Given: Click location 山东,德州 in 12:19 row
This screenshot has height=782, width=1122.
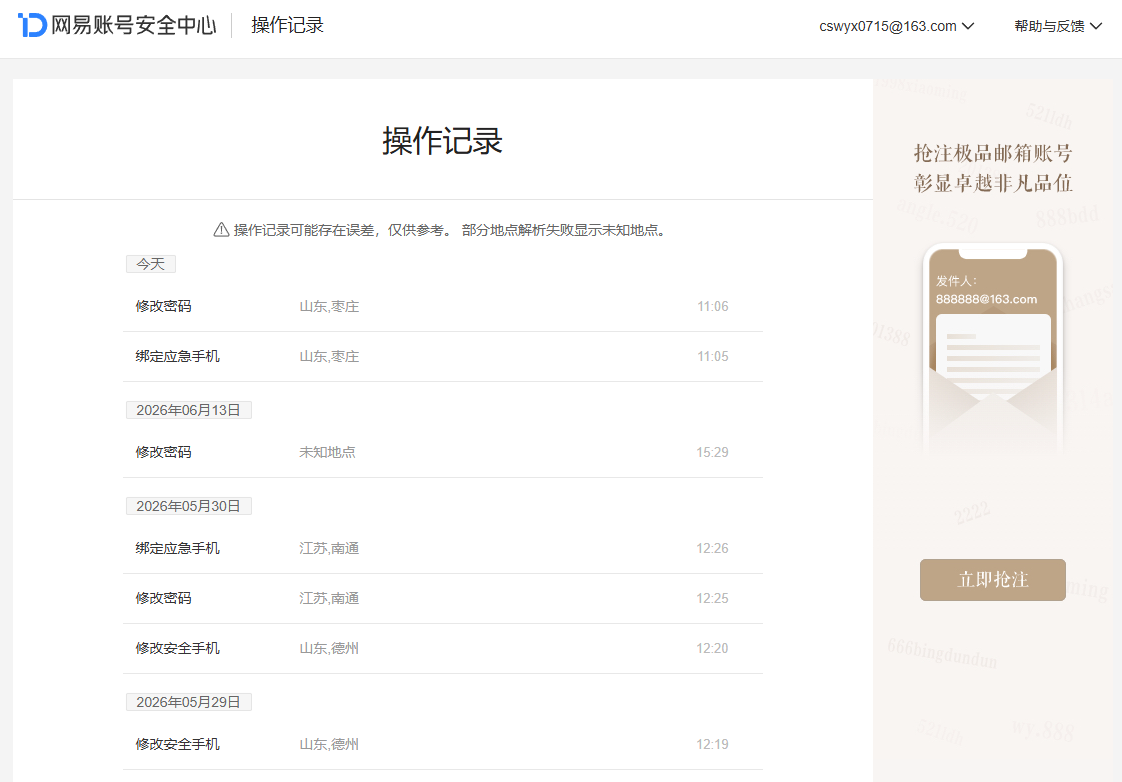Looking at the screenshot, I should (x=329, y=744).
